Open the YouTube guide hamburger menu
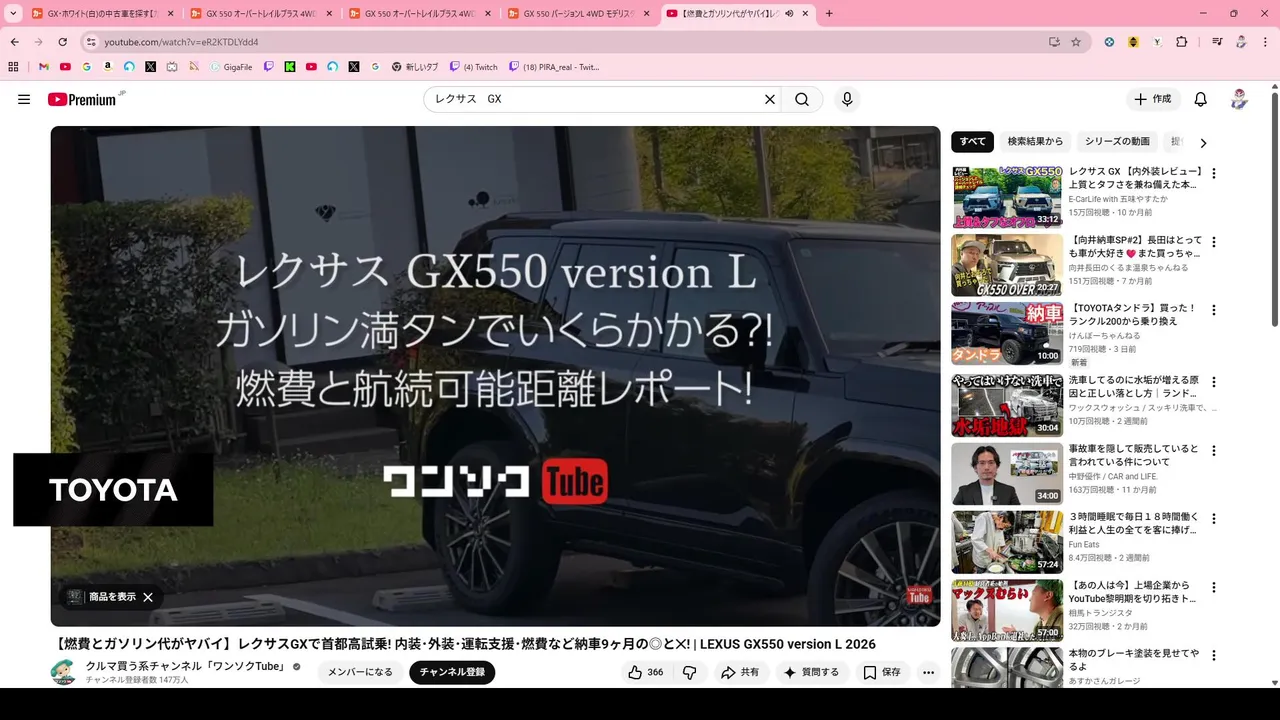This screenshot has height=720, width=1280. (24, 99)
